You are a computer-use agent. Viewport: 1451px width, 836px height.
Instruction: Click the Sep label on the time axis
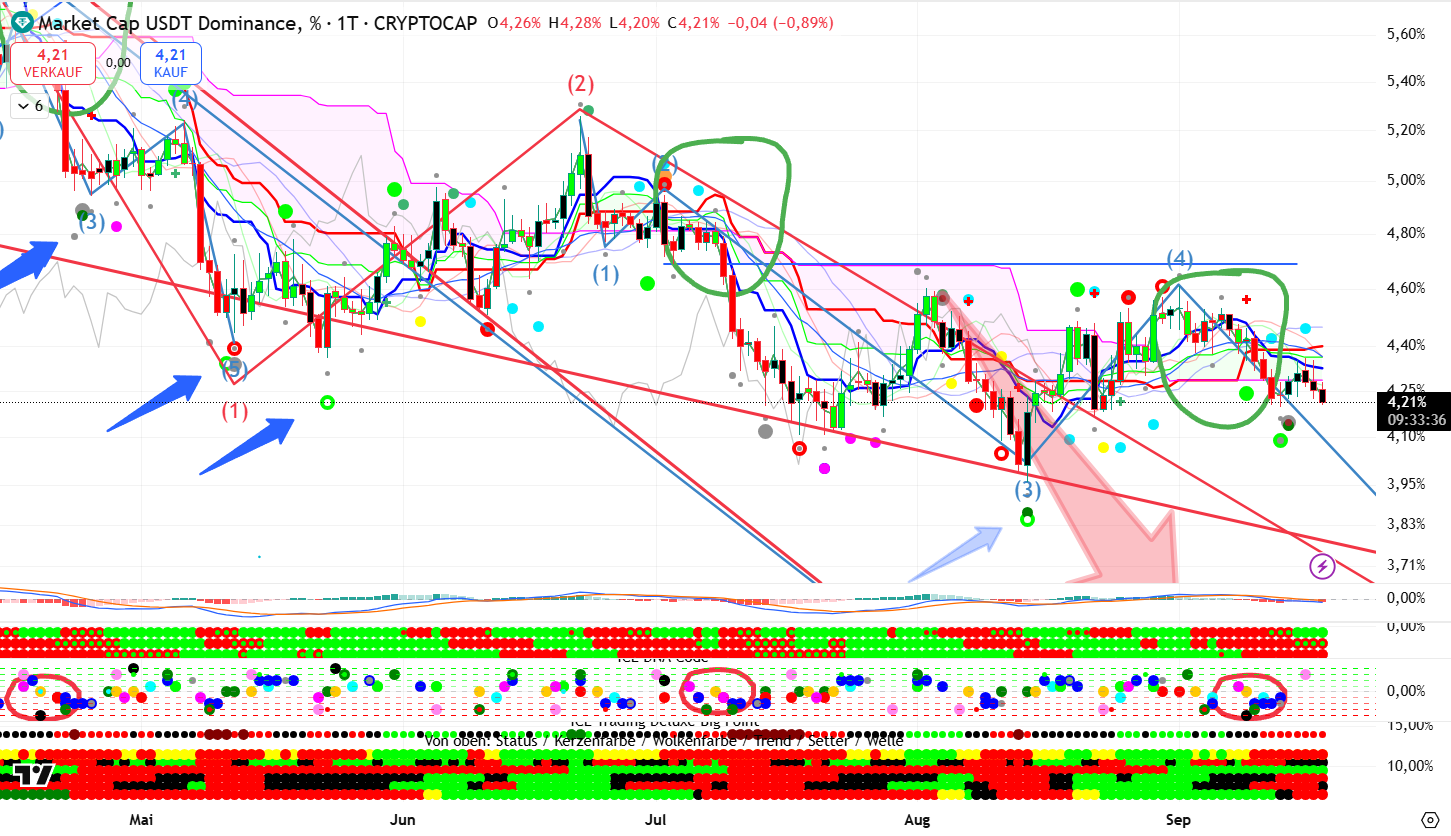click(x=1178, y=820)
